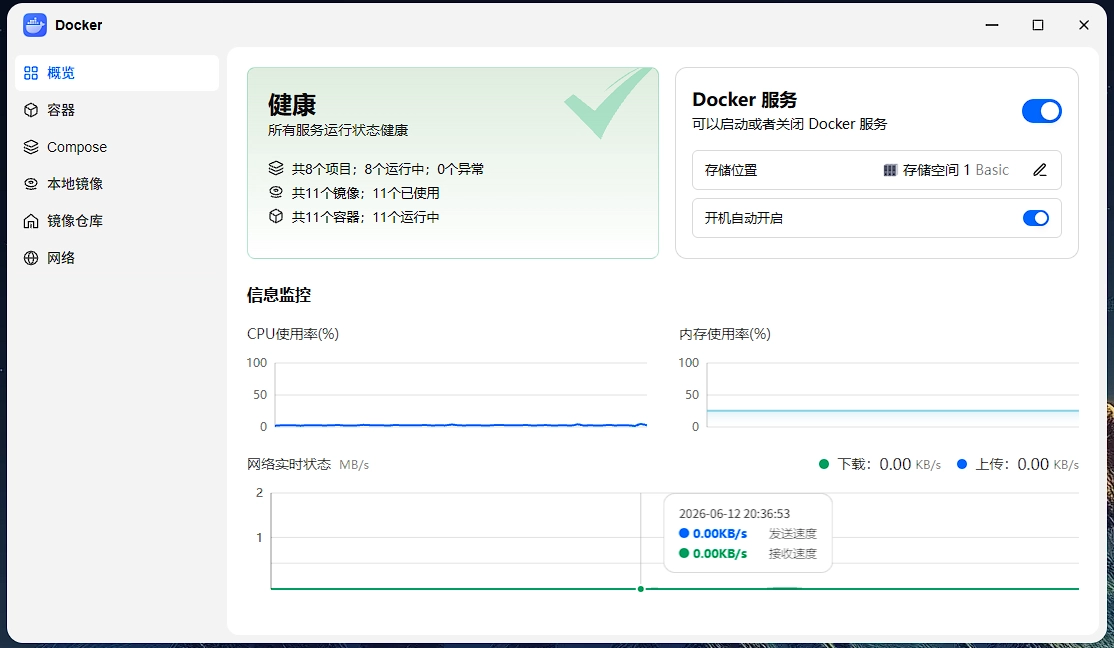Image resolution: width=1114 pixels, height=648 pixels.
Task: Click the 概览 grid icon in the sidebar
Action: point(31,73)
